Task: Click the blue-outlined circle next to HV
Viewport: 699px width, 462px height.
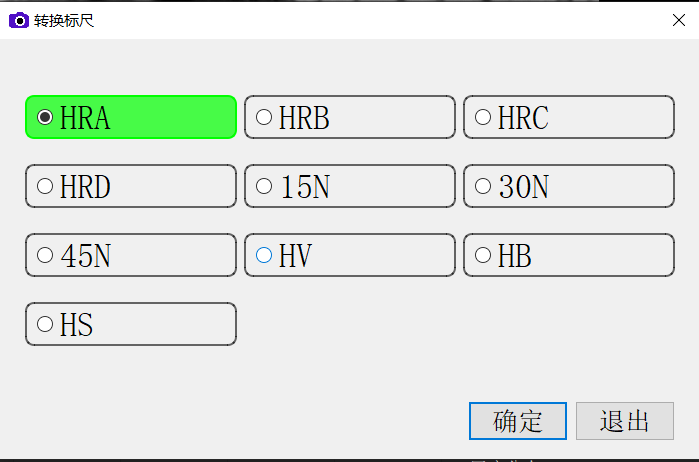Action: [x=264, y=255]
